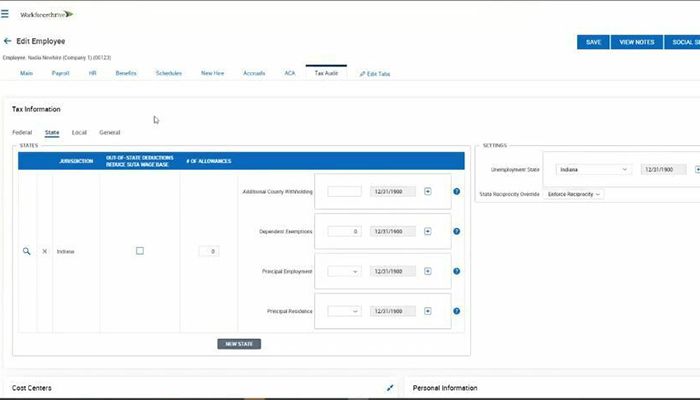Add history entry for Dependent Exemptions
The image size is (700, 400).
[428, 231]
